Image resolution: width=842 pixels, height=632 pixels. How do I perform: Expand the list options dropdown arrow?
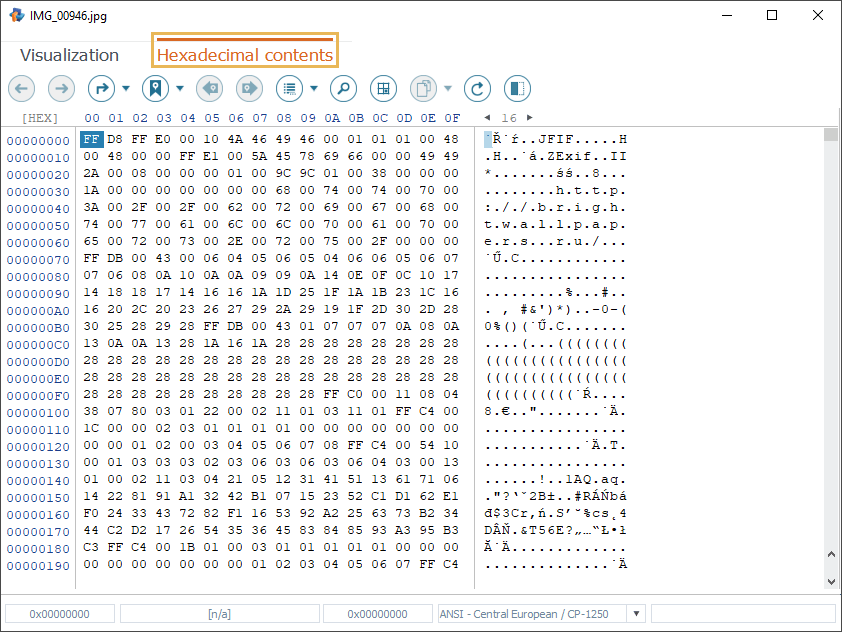[314, 88]
